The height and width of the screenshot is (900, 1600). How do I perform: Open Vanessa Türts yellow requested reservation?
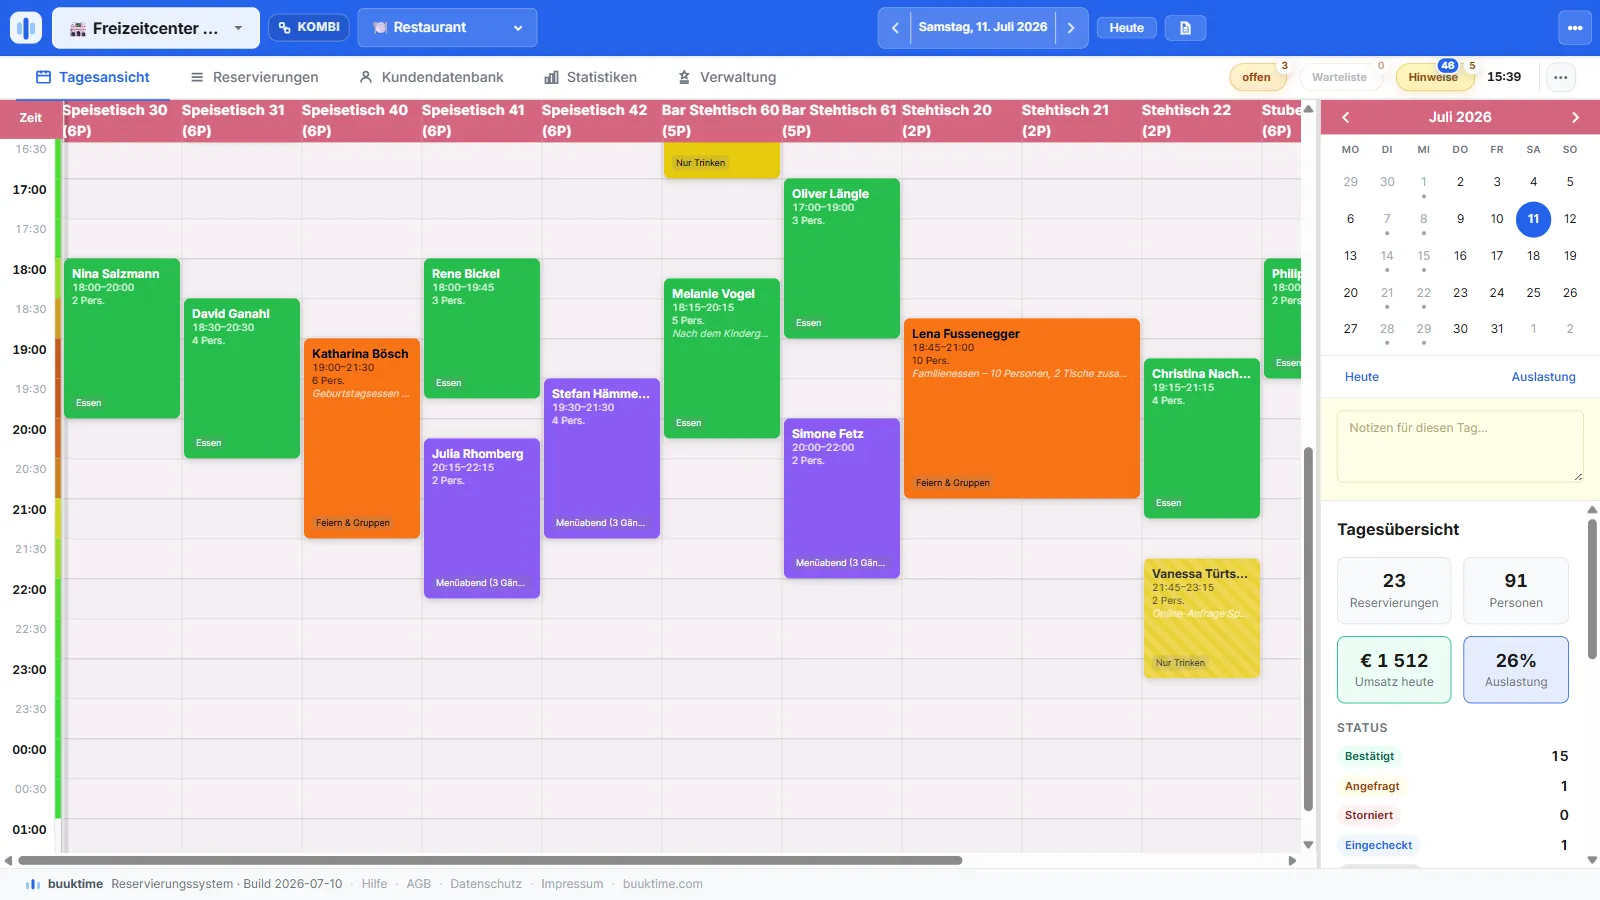[x=1201, y=618]
